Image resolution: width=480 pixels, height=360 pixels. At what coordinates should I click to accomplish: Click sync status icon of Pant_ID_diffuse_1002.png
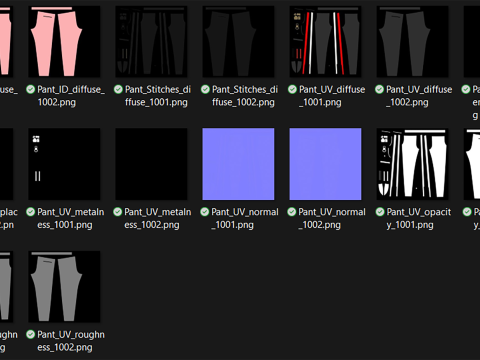point(31,89)
